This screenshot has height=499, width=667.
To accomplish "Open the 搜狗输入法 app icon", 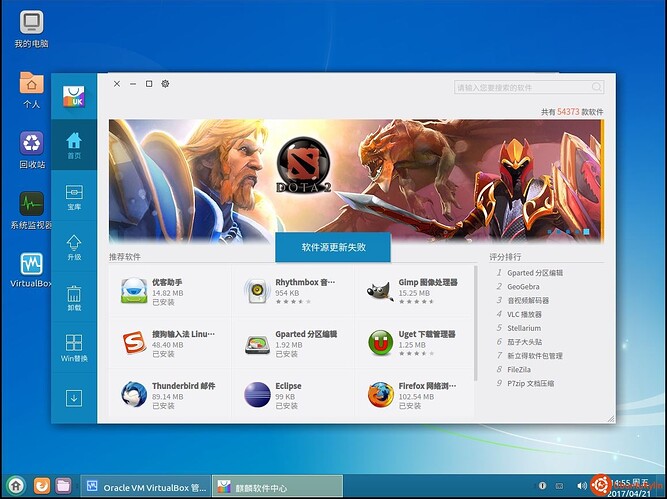I will pyautogui.click(x=134, y=342).
